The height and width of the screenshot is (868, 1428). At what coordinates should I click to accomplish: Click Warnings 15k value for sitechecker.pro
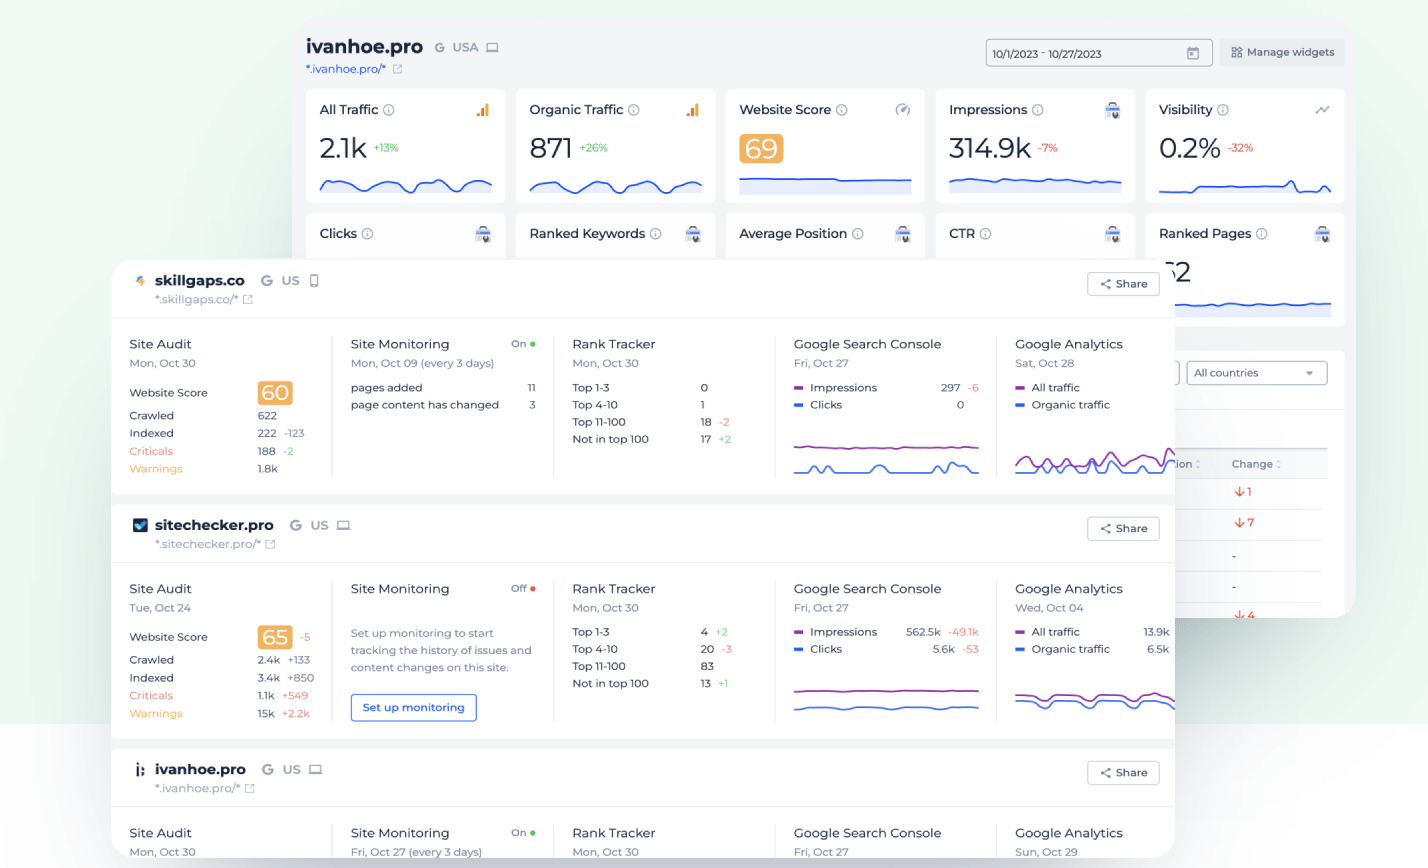pos(266,714)
